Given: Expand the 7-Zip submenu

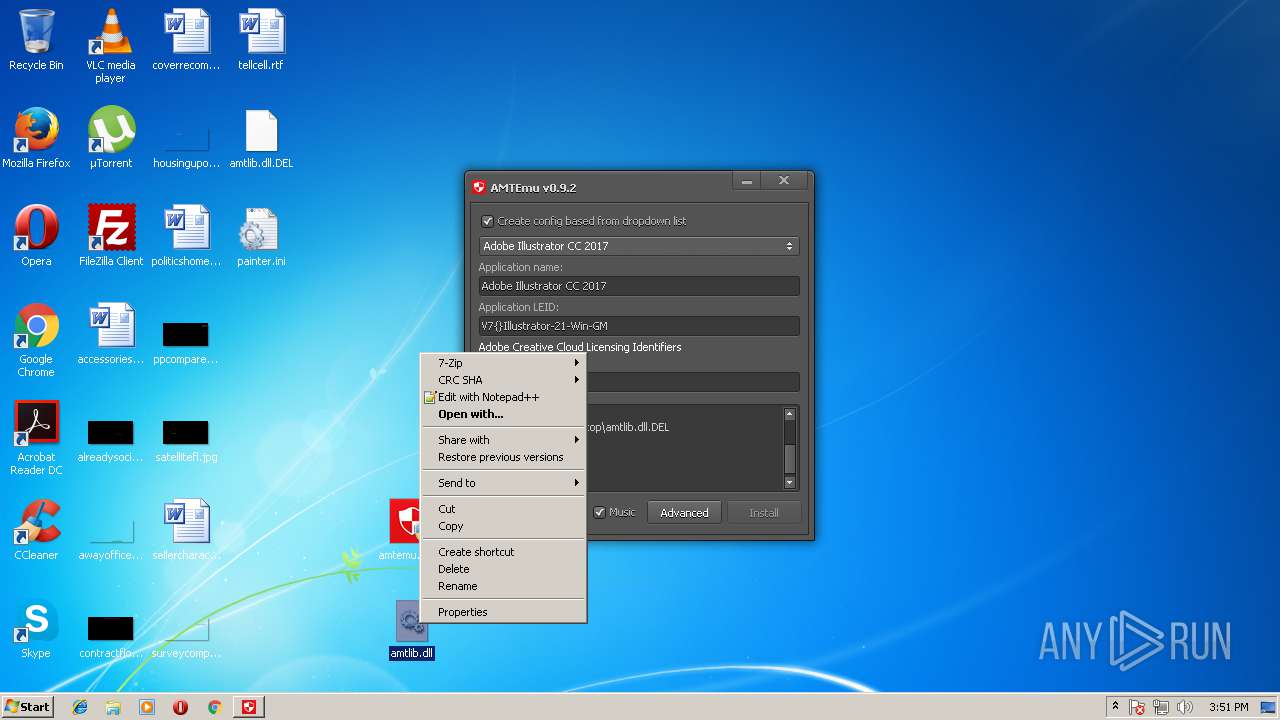Looking at the screenshot, I should [504, 363].
